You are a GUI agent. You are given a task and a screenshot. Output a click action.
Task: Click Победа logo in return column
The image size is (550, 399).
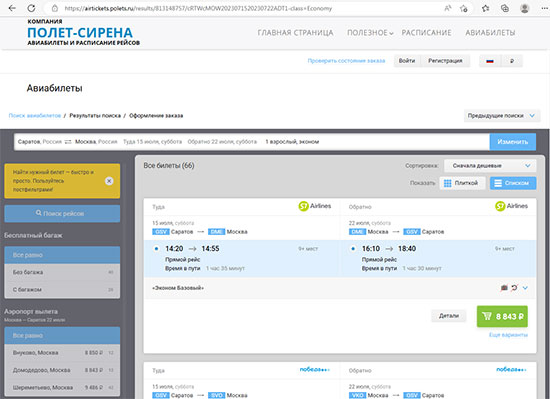click(511, 370)
